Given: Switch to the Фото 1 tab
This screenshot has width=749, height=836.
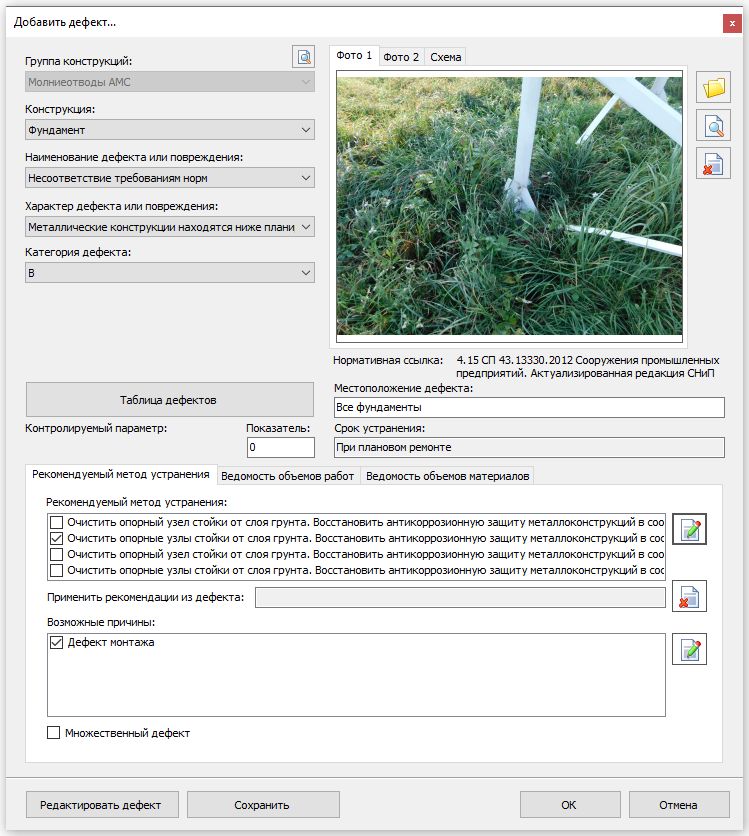Looking at the screenshot, I should pos(354,55).
